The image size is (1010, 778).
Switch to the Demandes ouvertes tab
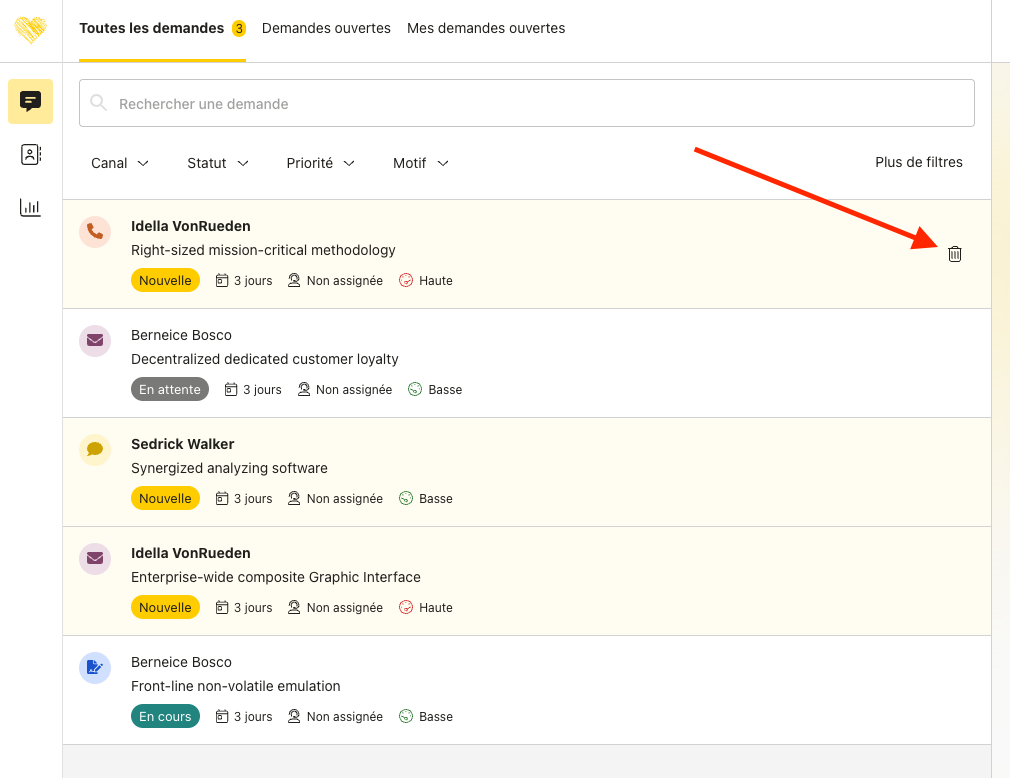click(x=326, y=28)
